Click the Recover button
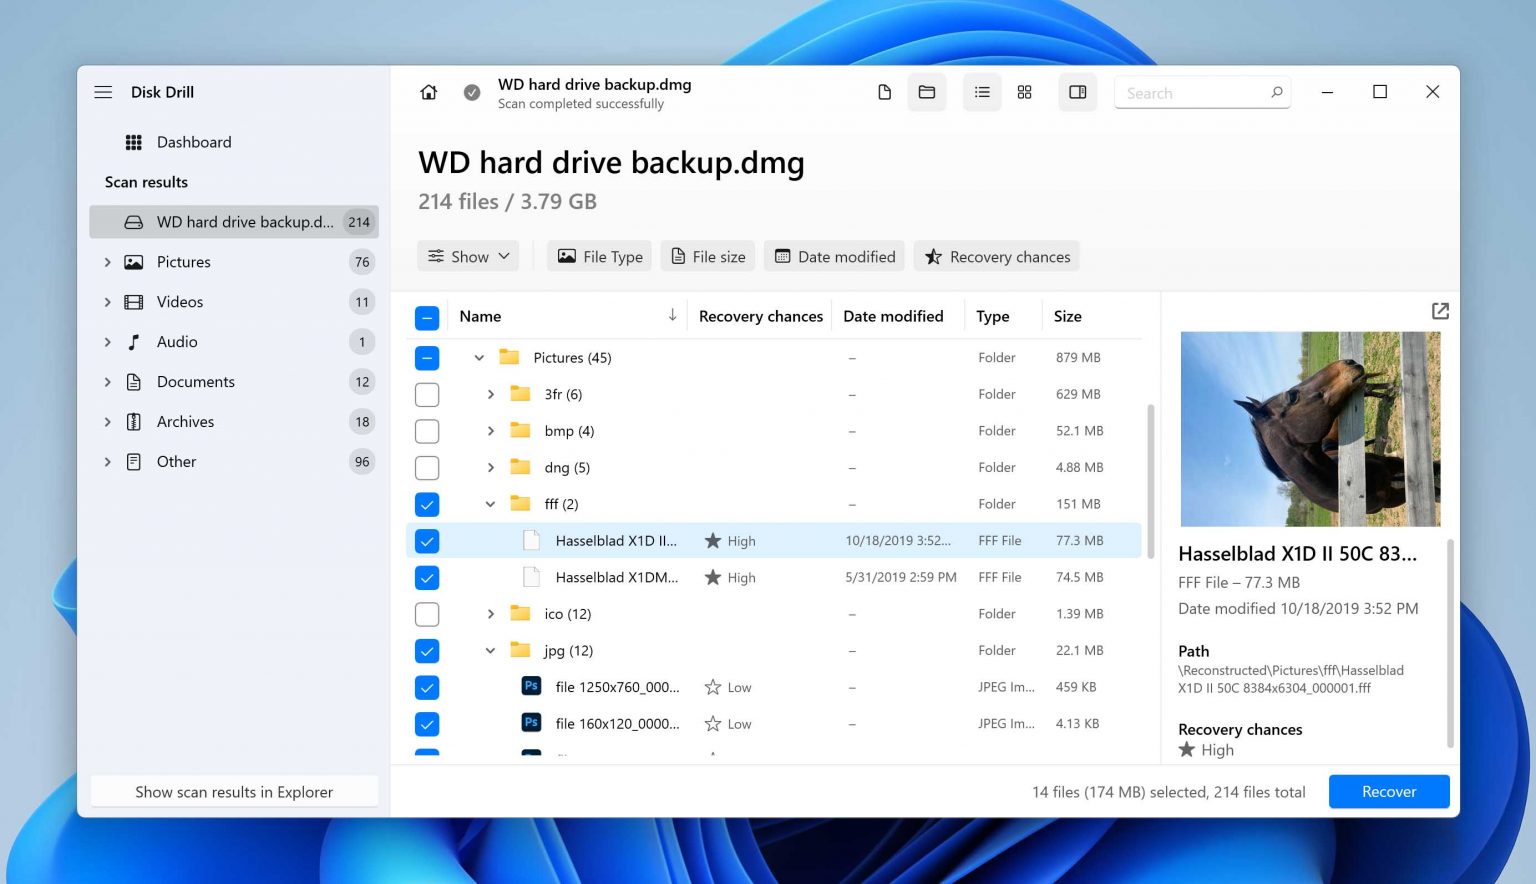Image resolution: width=1536 pixels, height=884 pixels. [x=1388, y=791]
